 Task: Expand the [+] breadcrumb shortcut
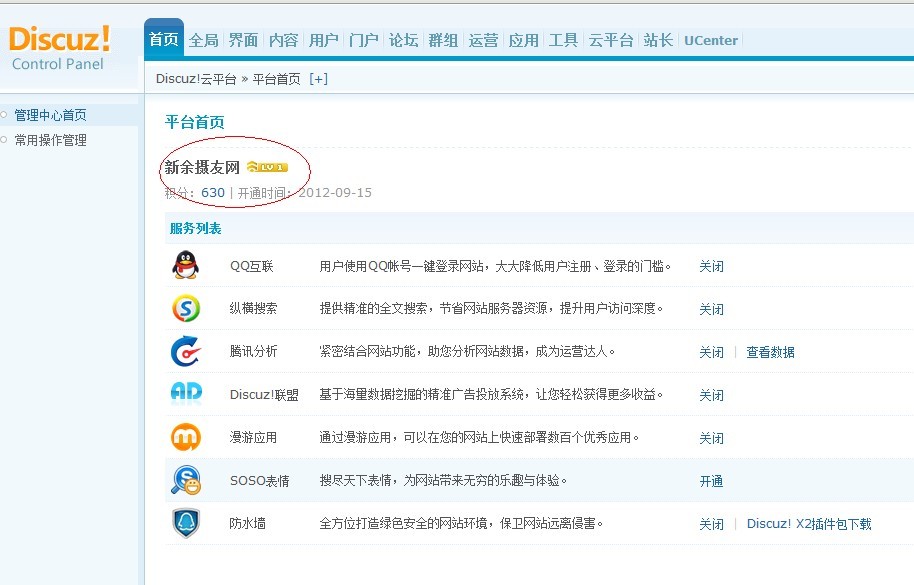coord(318,79)
